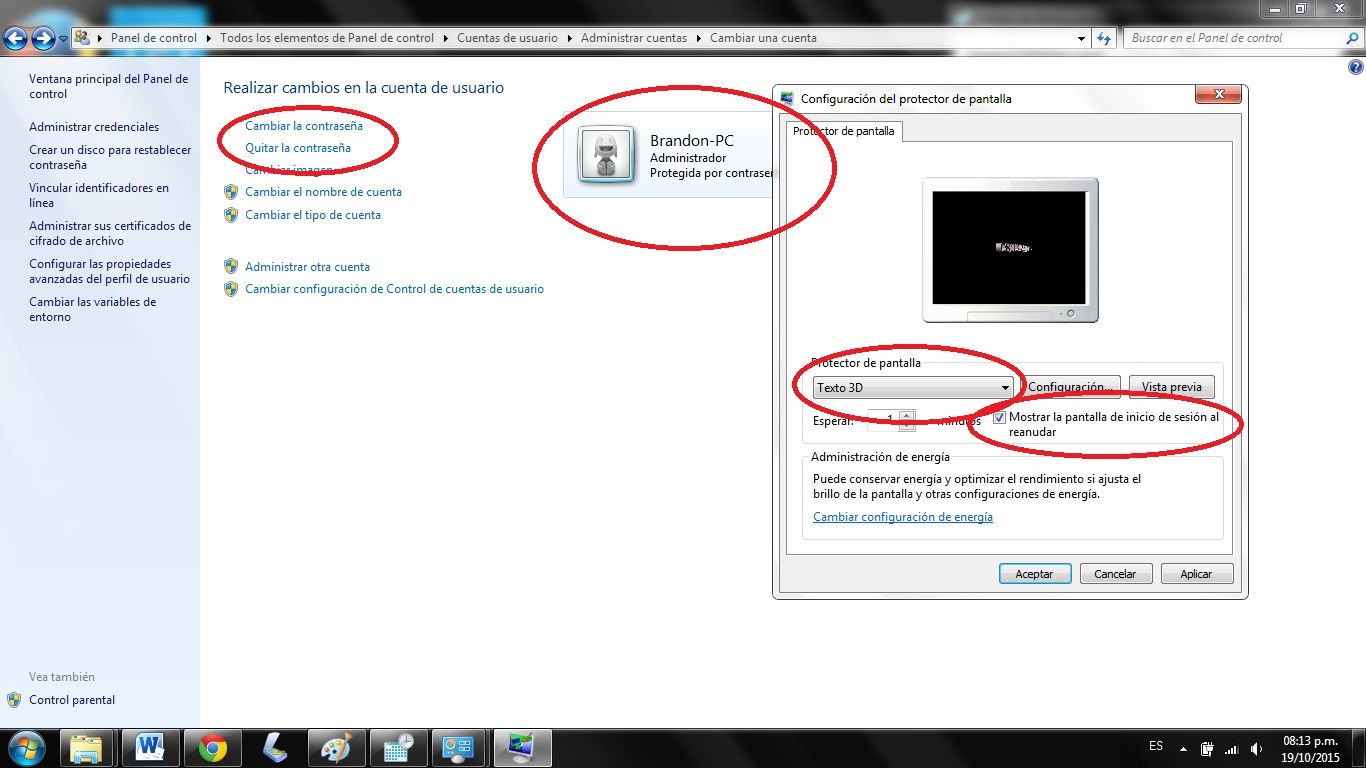Open the Control Panel help question mark
1366x768 pixels.
click(1356, 67)
